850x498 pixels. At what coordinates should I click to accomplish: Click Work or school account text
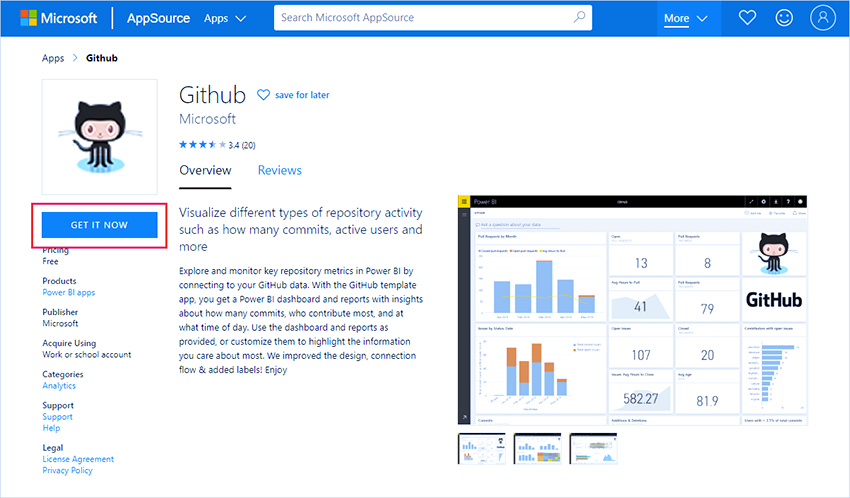coord(87,355)
